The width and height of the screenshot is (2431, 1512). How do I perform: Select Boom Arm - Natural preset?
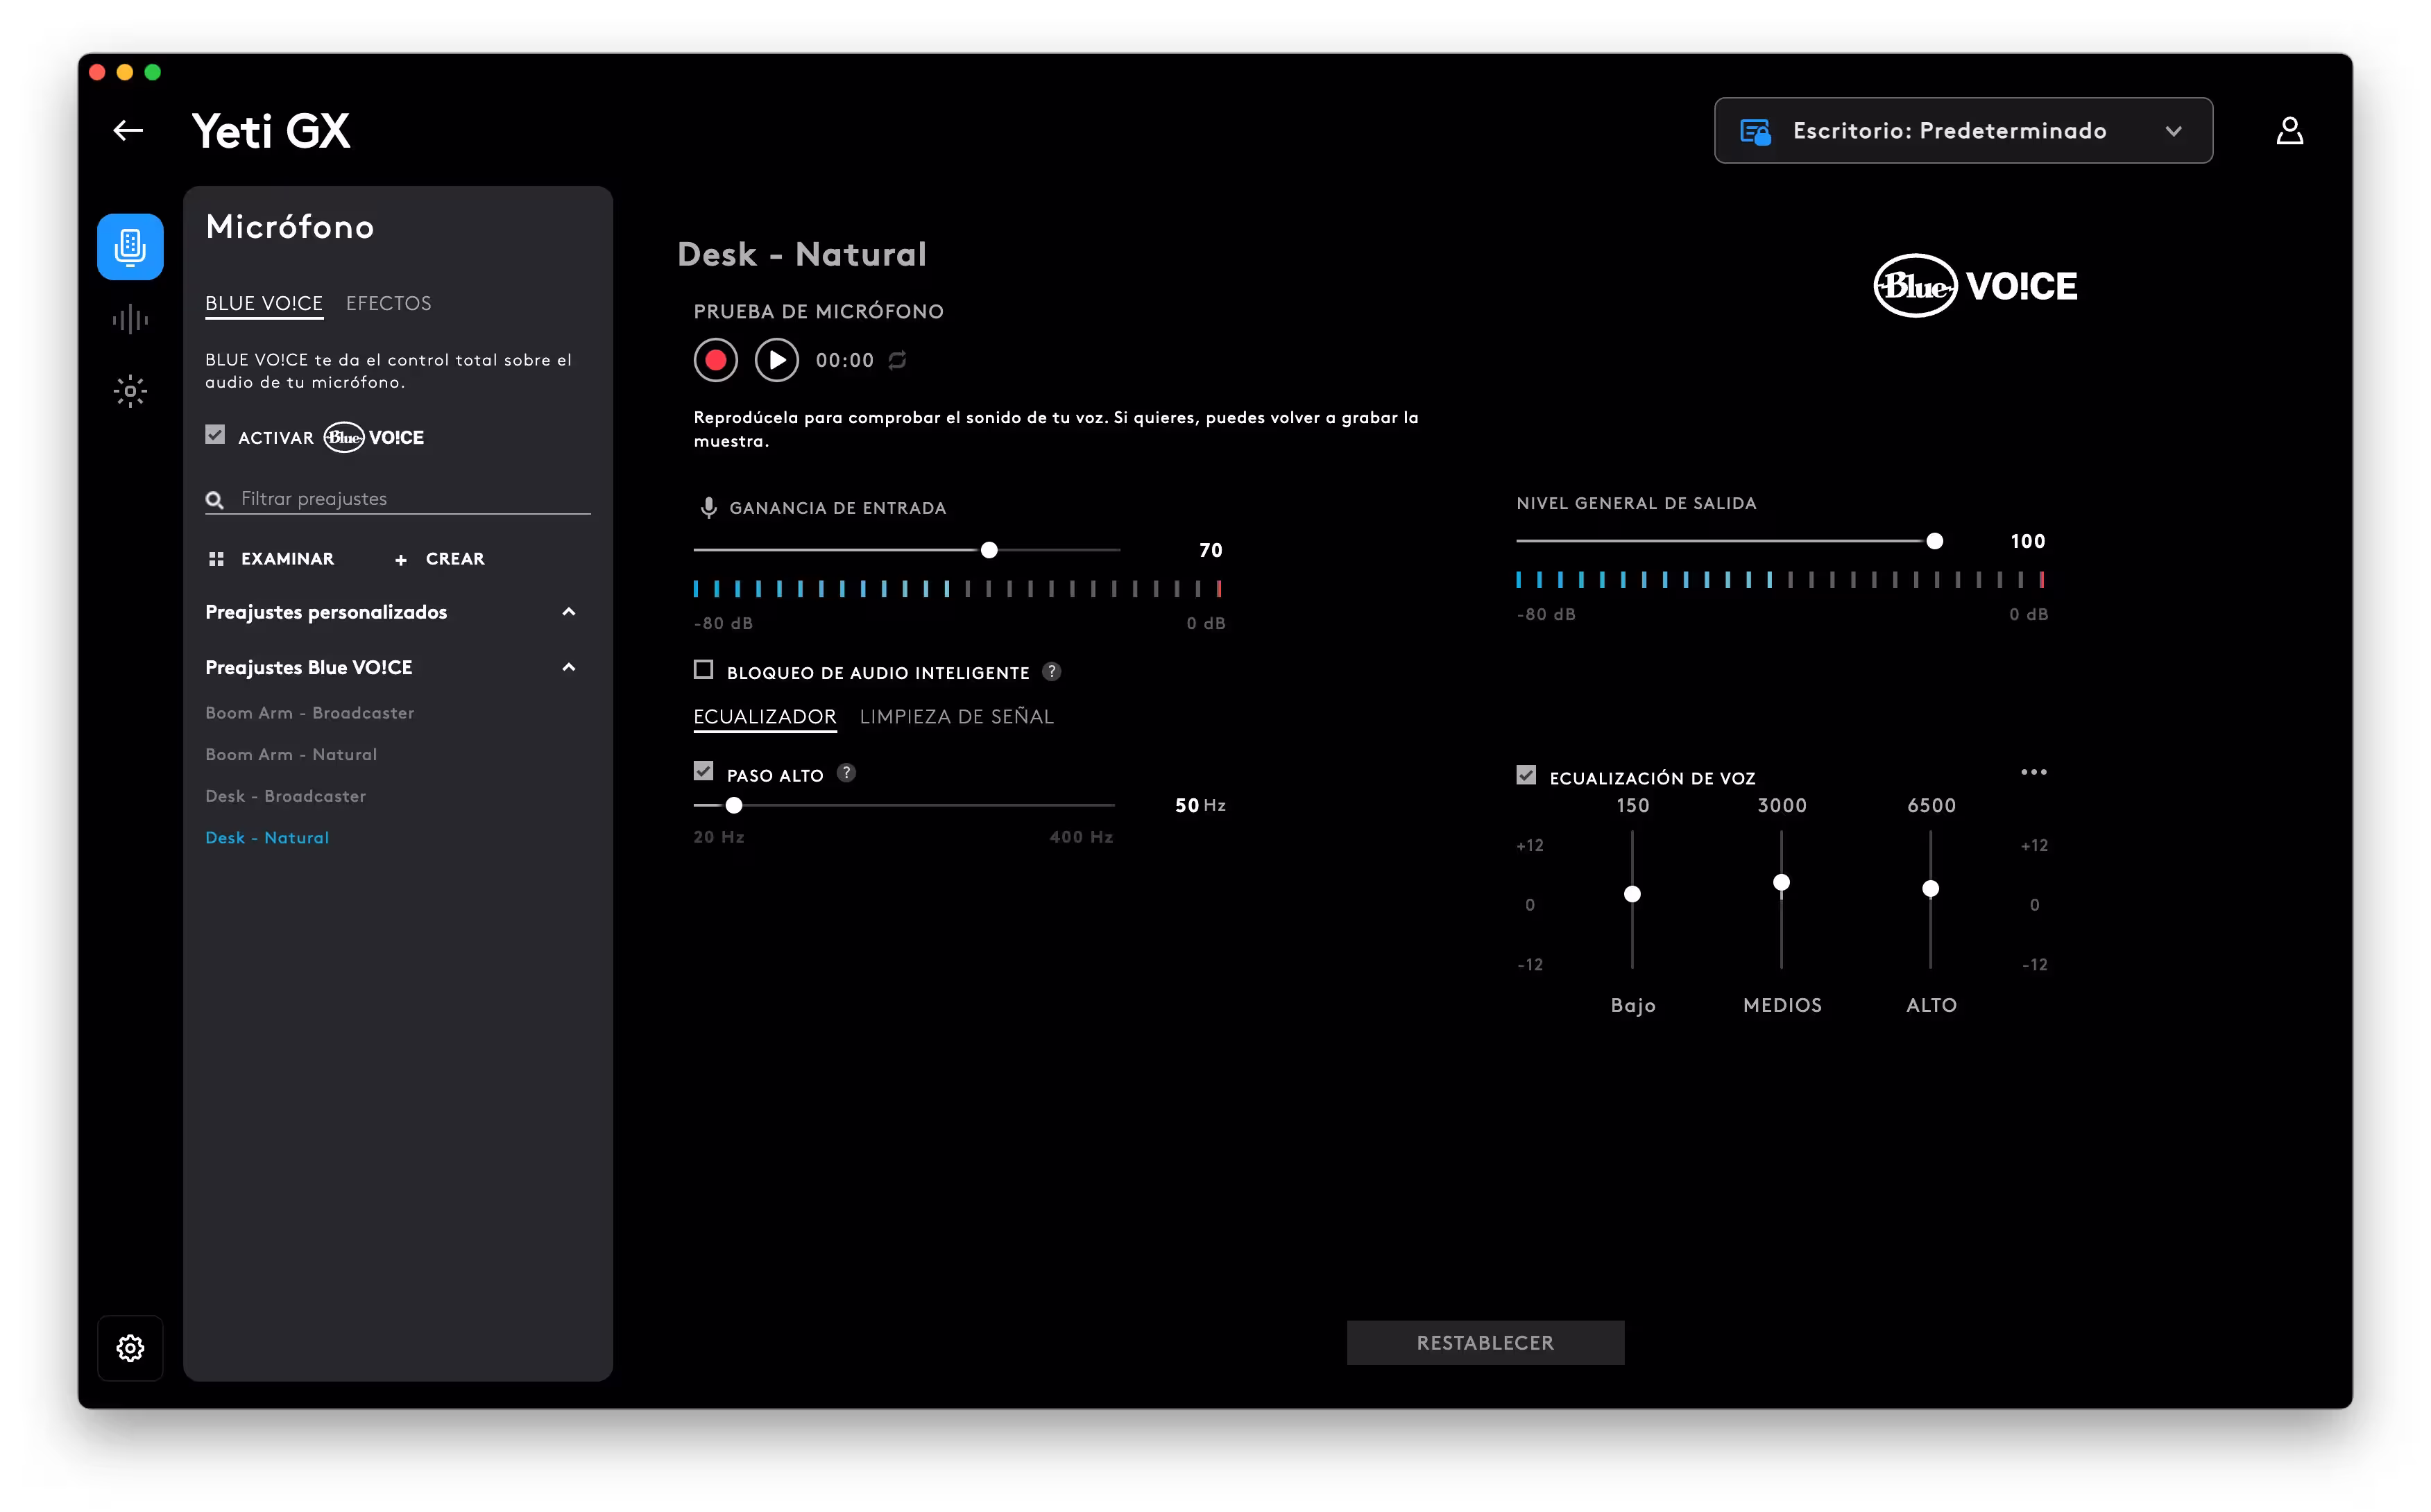click(x=291, y=755)
